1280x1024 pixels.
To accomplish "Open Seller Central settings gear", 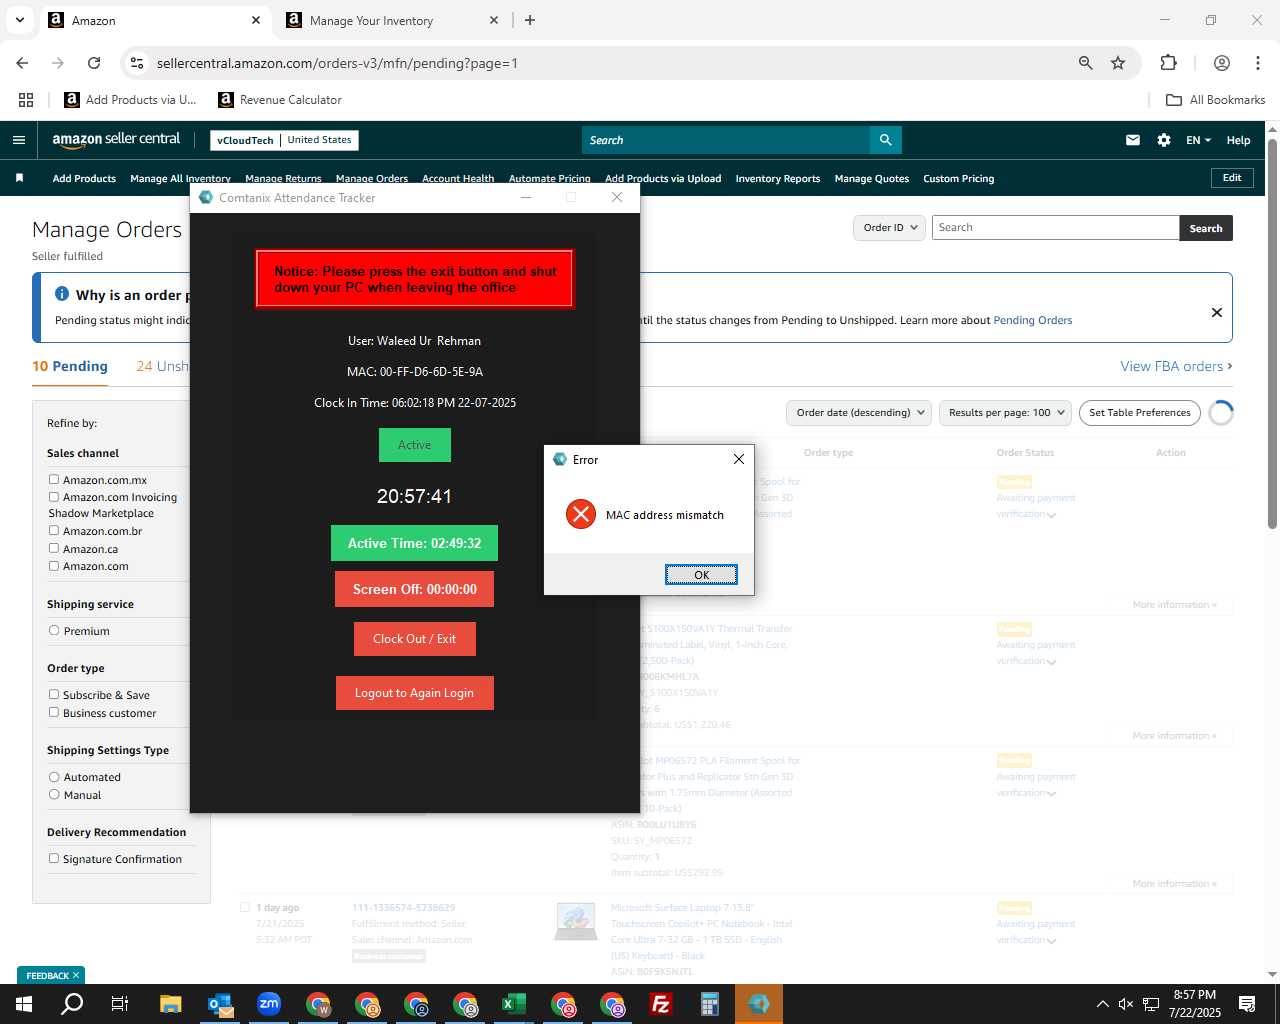I will [x=1164, y=140].
